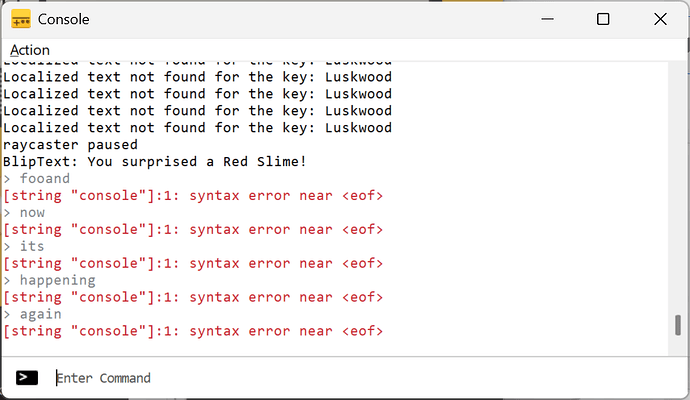Click the "raycaster paused" log line
This screenshot has width=690, height=400.
pos(70,145)
